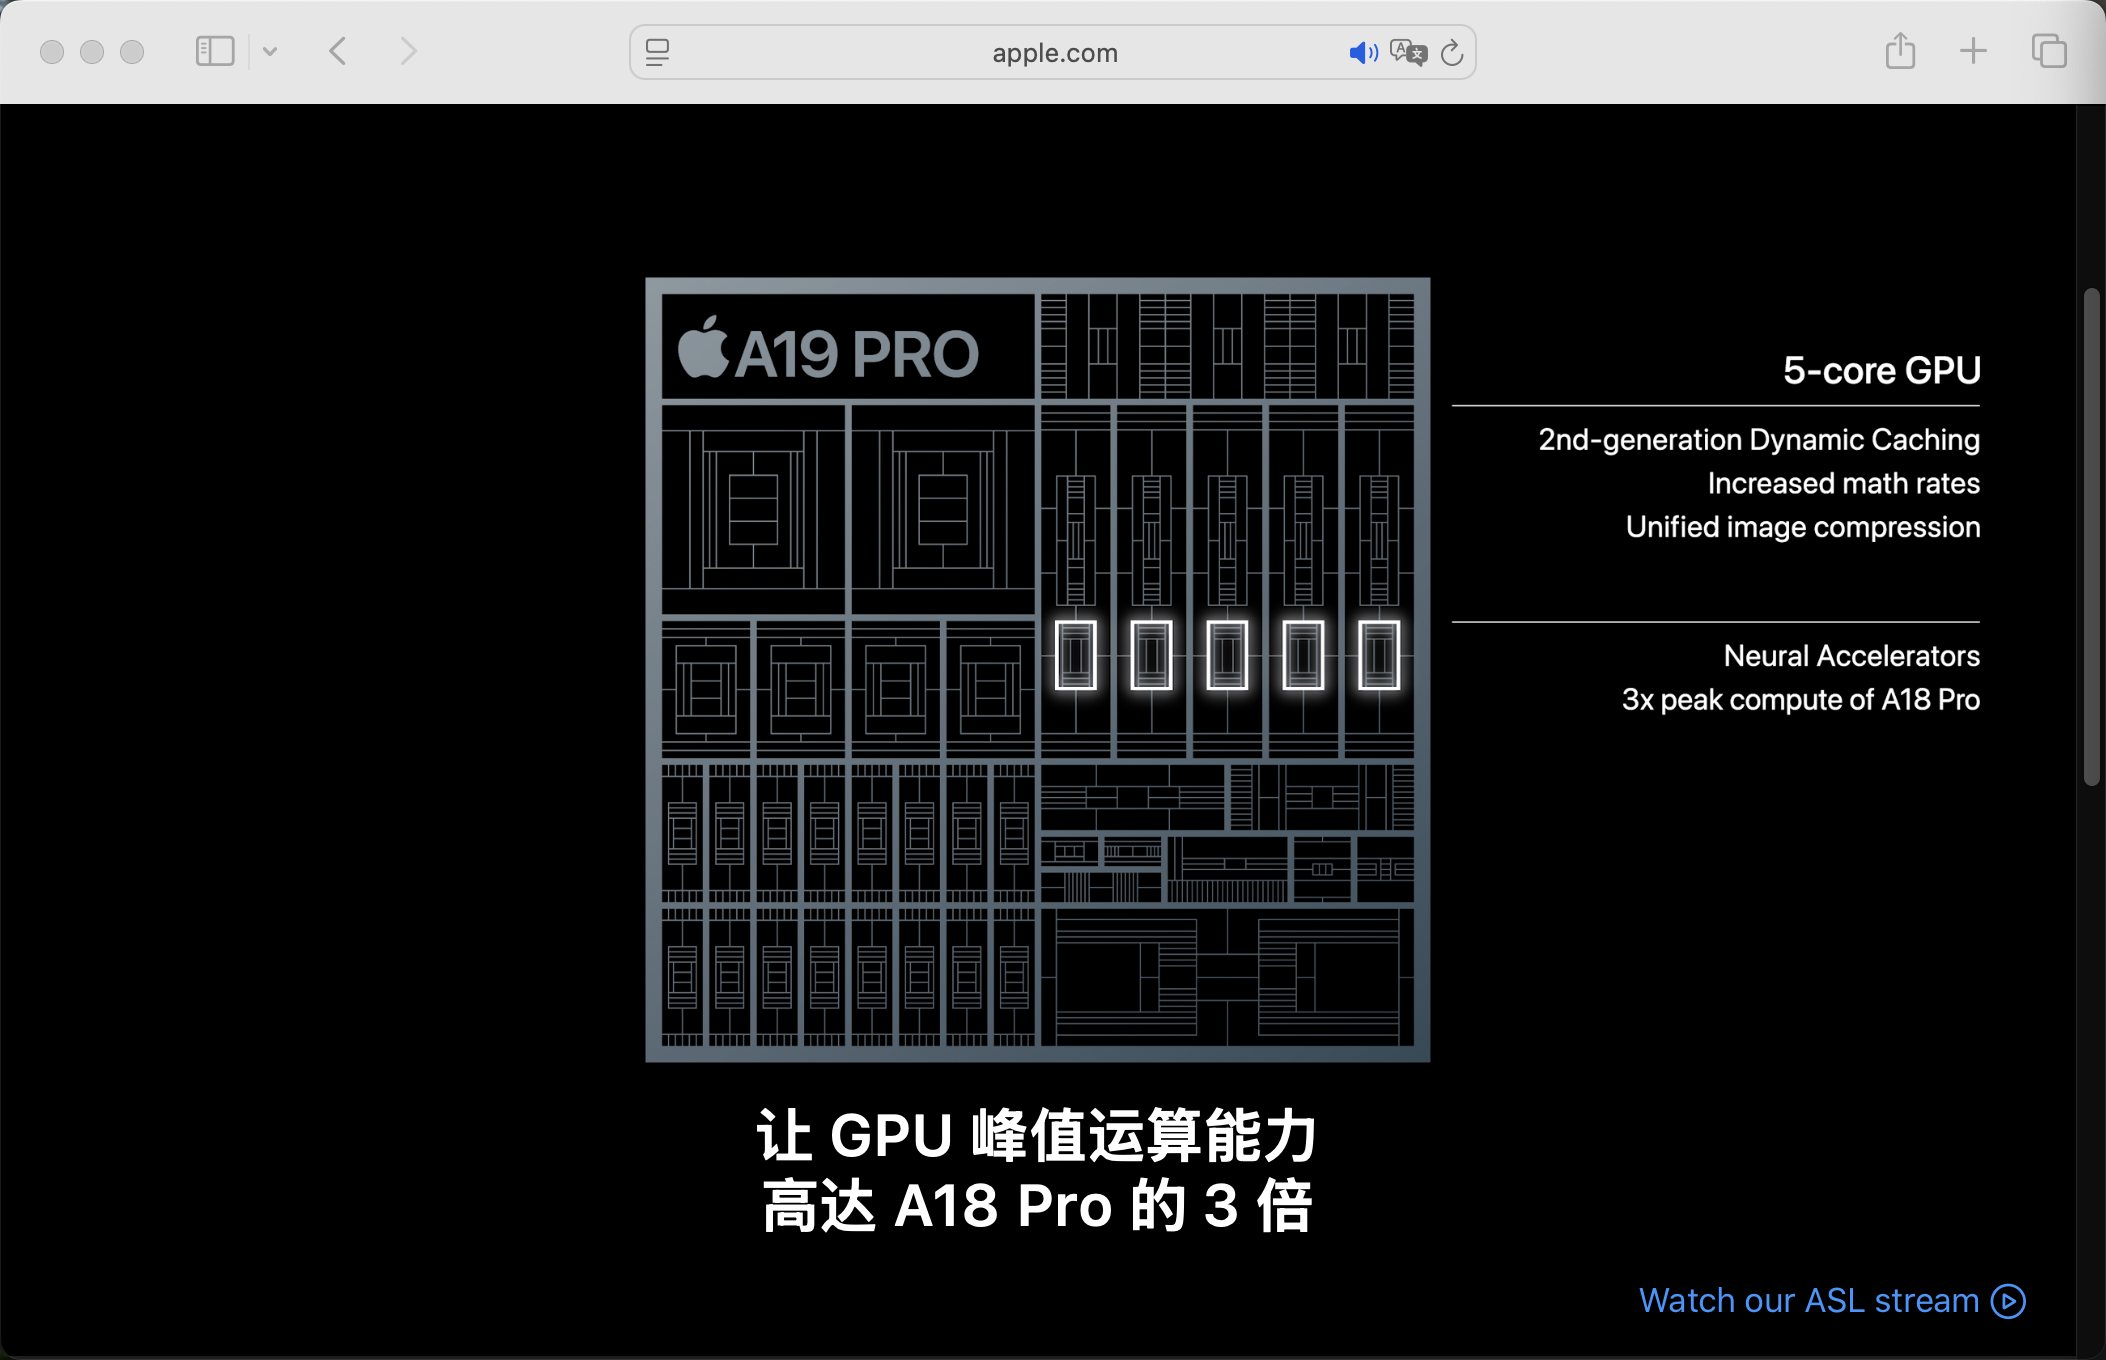Viewport: 2106px width, 1360px height.
Task: Show the tab overview
Action: point(2048,51)
